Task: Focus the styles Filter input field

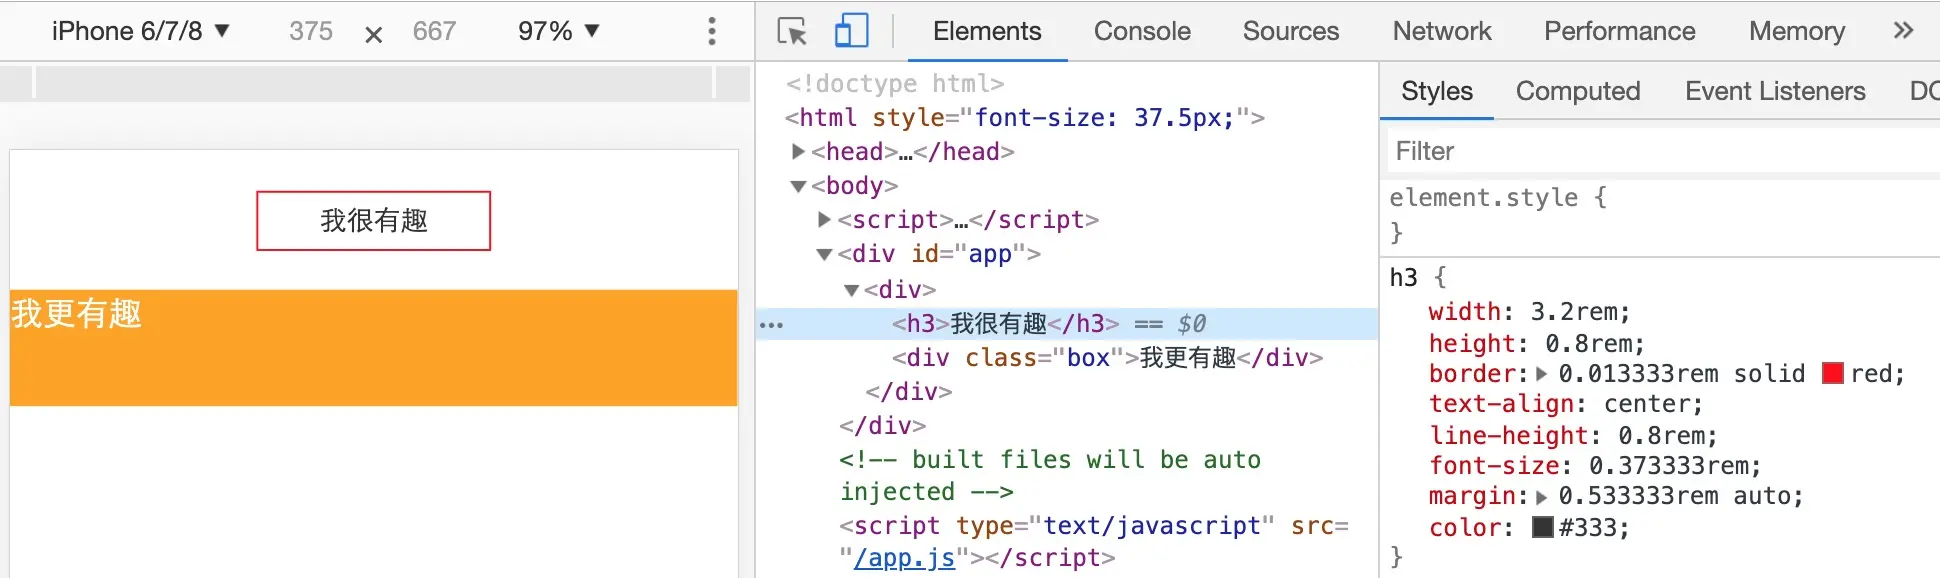Action: pyautogui.click(x=1662, y=151)
